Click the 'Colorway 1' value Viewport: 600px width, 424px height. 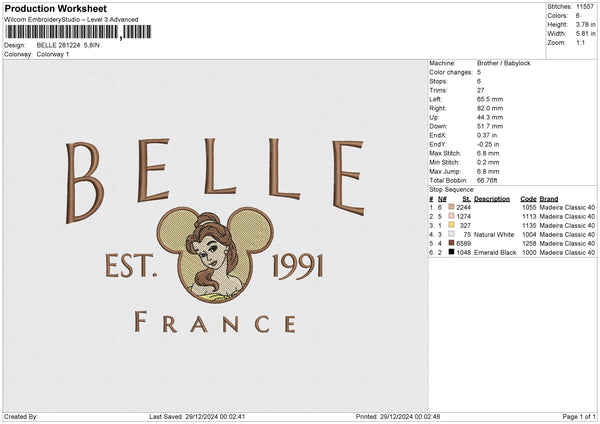tap(53, 54)
